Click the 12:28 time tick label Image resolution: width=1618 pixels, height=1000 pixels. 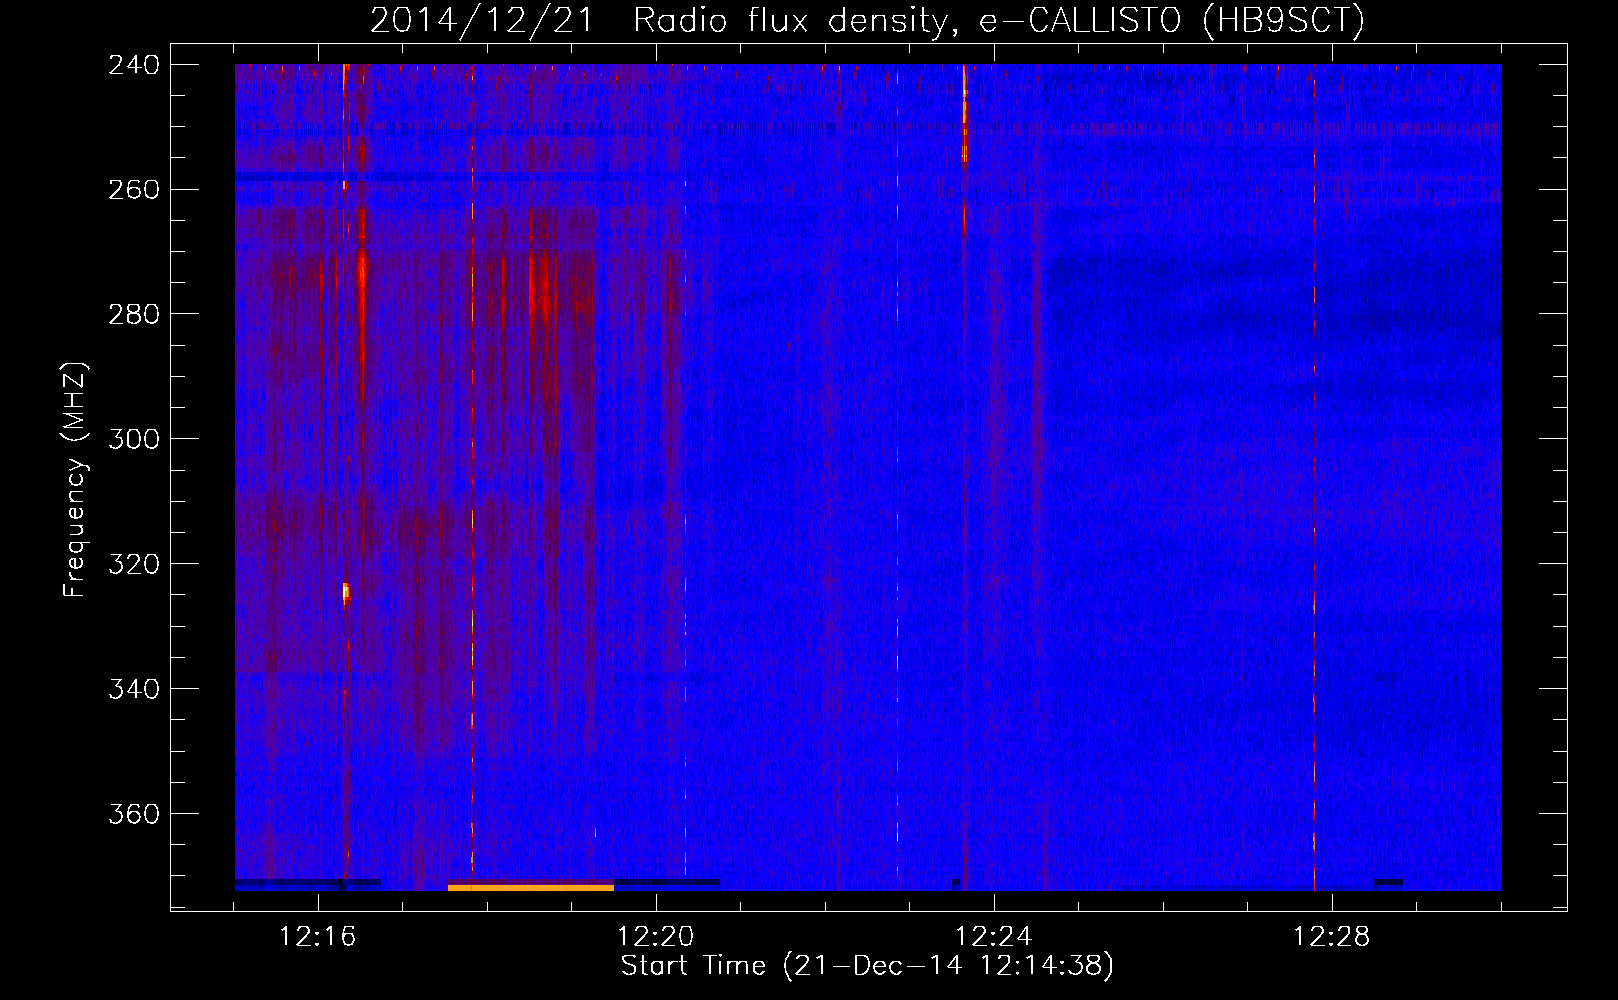(x=1332, y=937)
